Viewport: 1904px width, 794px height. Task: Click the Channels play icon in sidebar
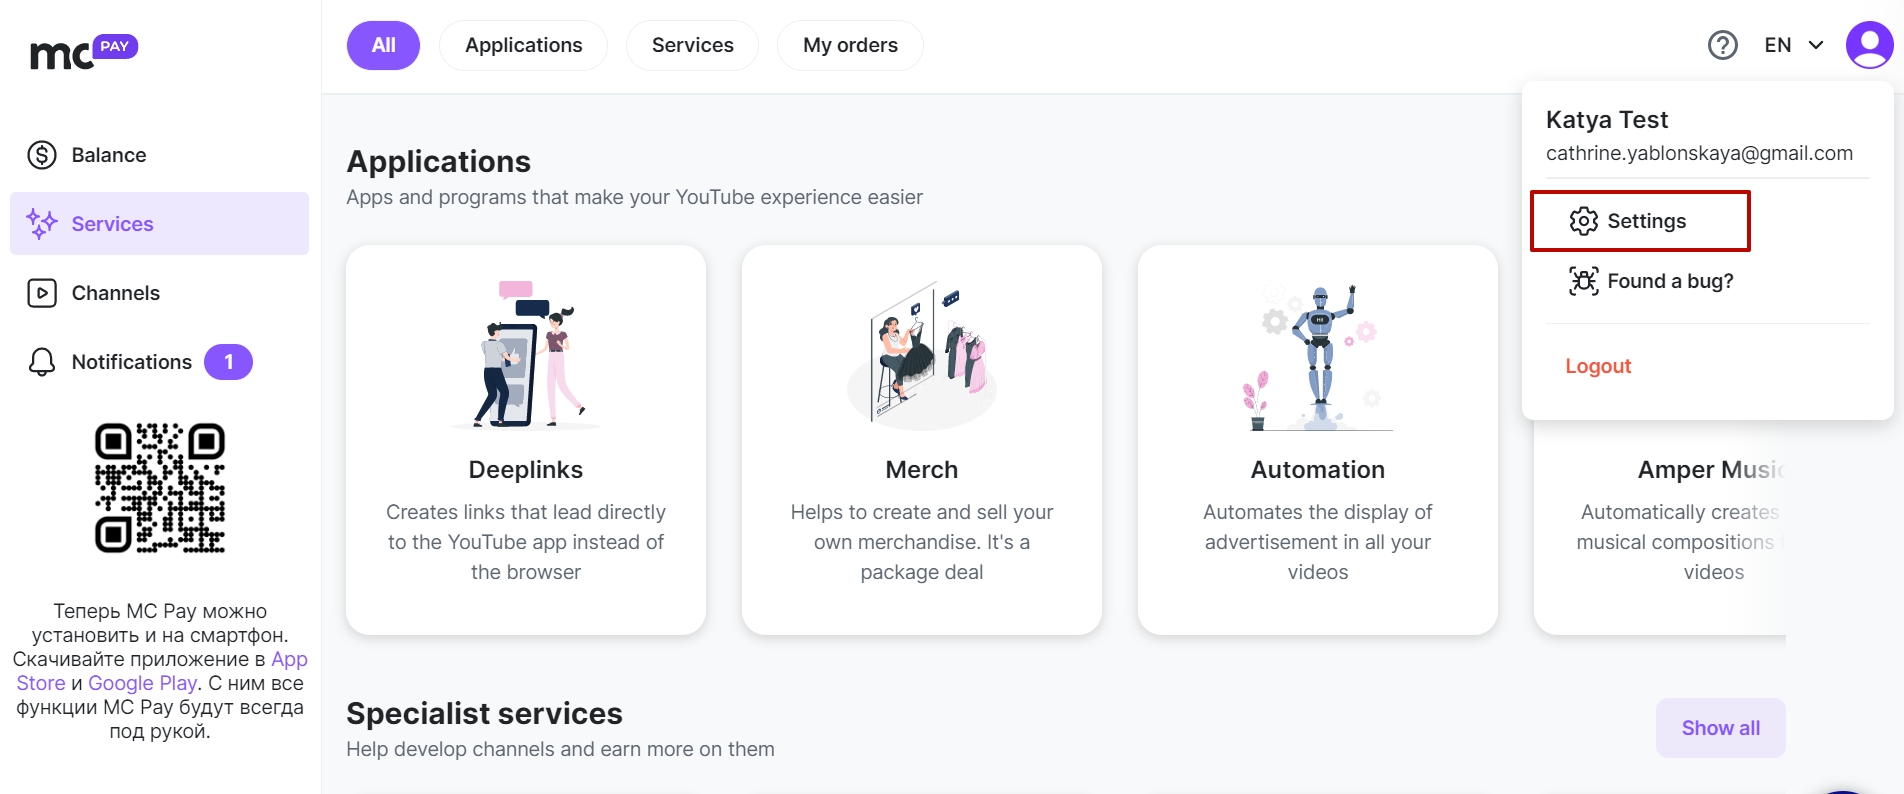pos(42,293)
